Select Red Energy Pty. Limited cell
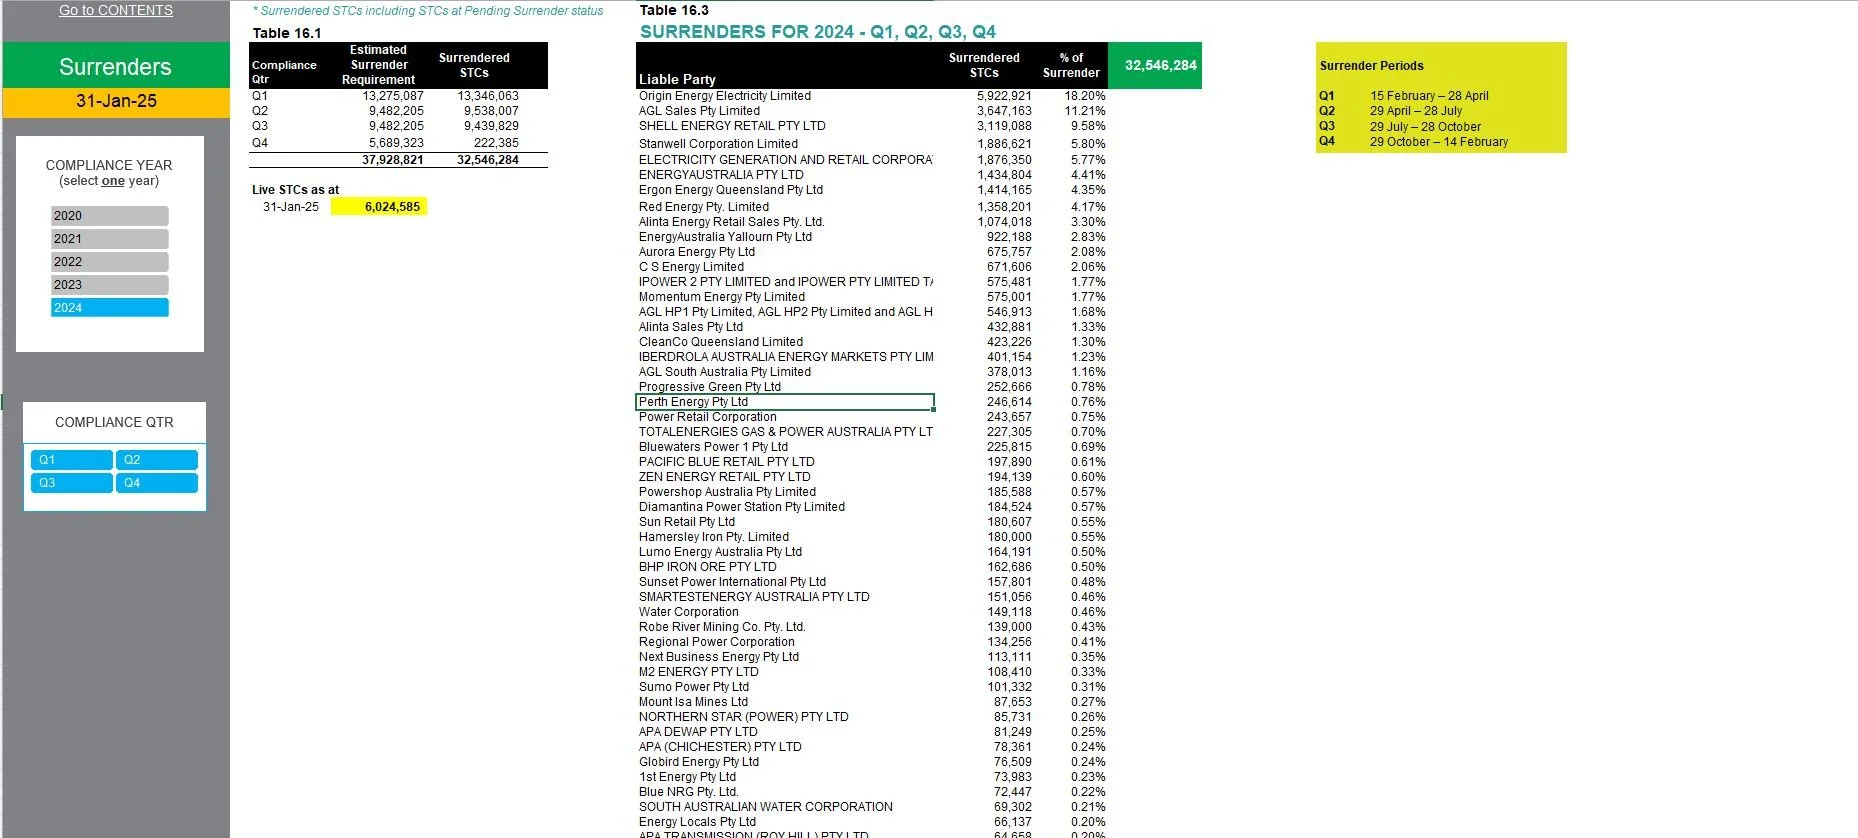The width and height of the screenshot is (1858, 838). pyautogui.click(x=704, y=207)
